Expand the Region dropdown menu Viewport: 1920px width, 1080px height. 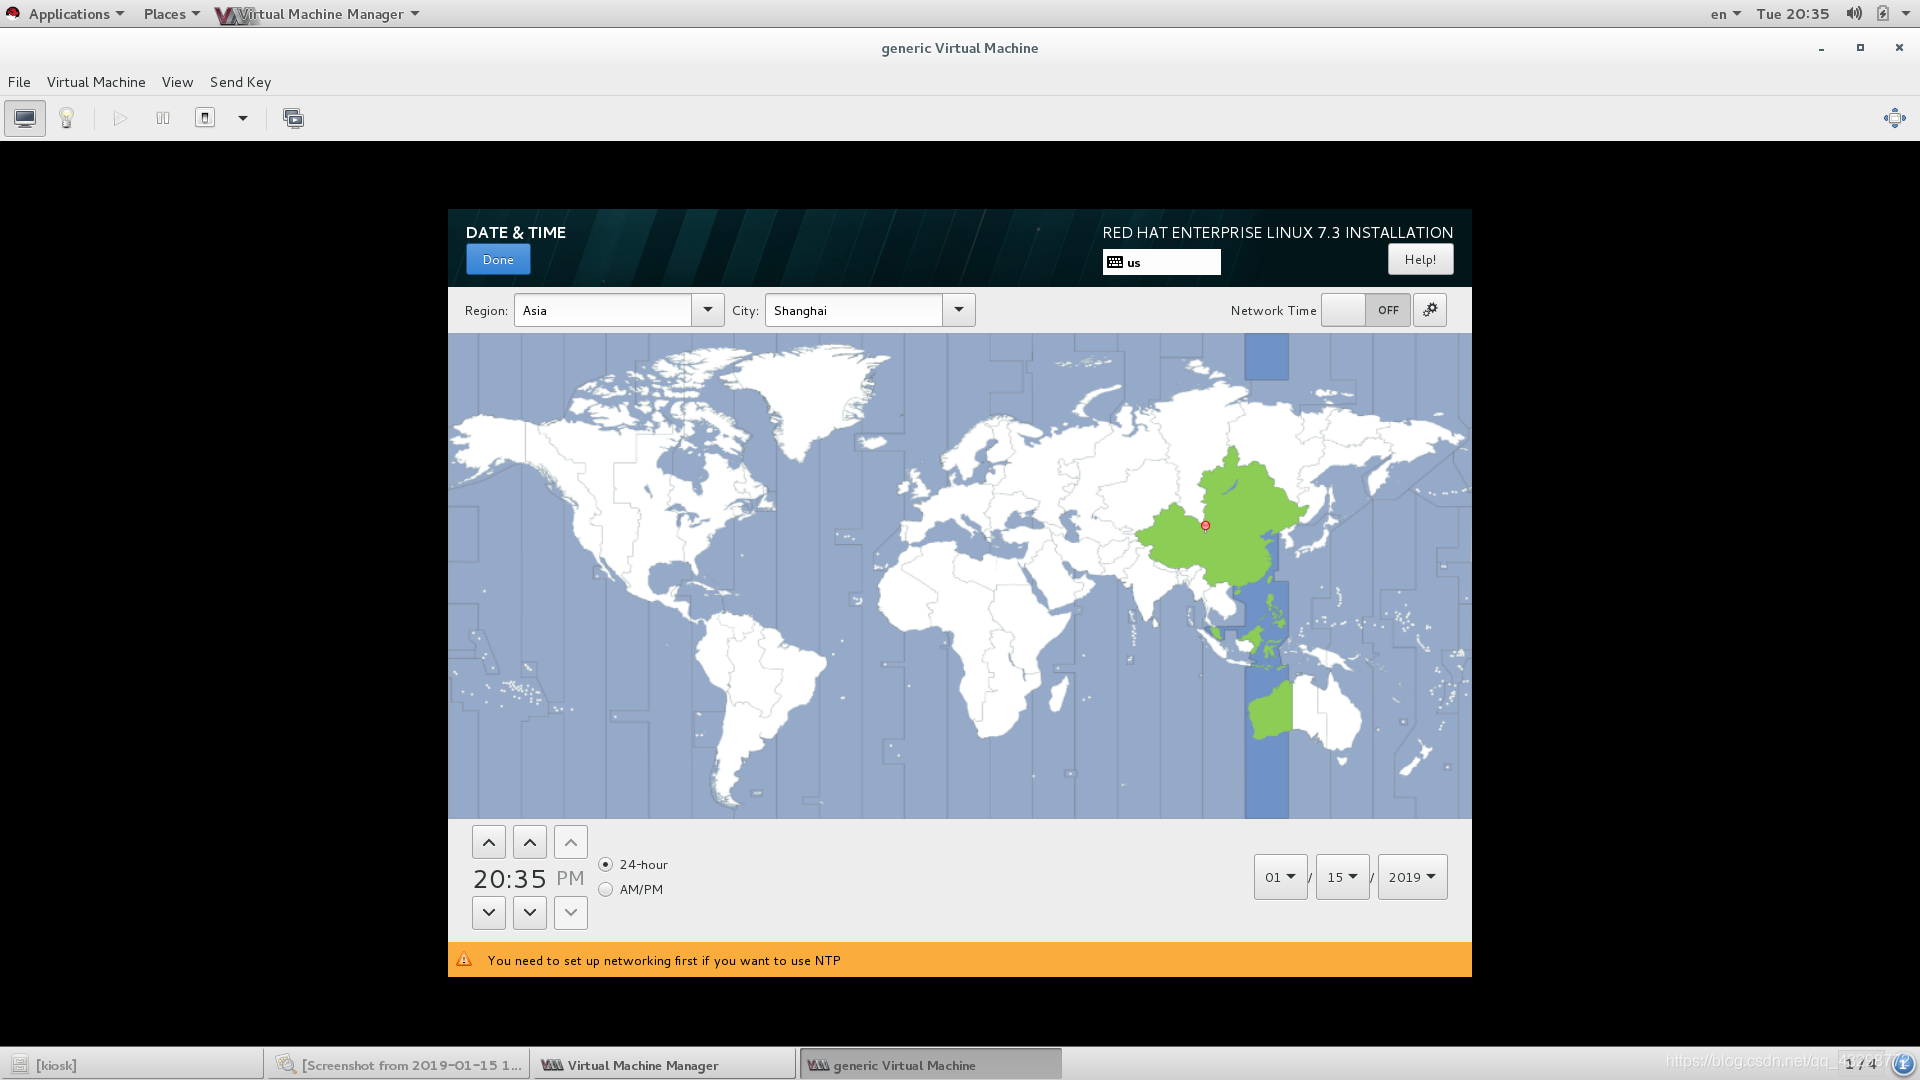pyautogui.click(x=705, y=310)
